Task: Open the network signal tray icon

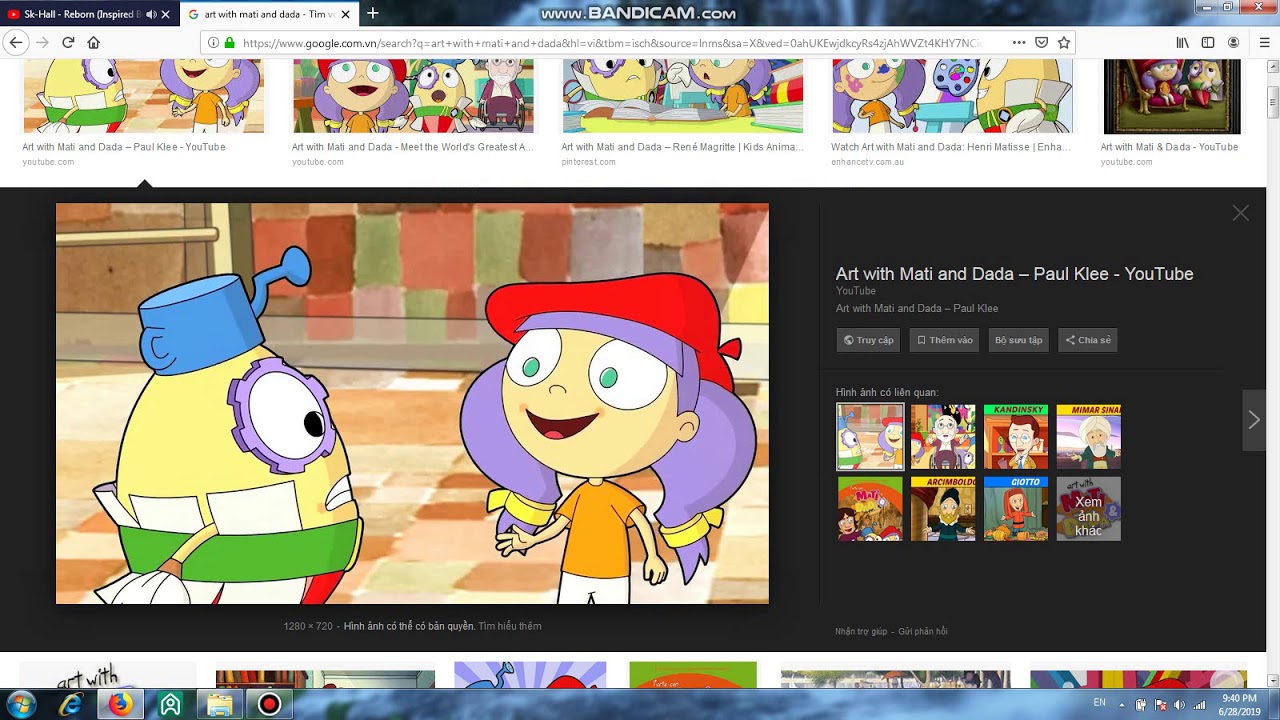Action: 1199,705
